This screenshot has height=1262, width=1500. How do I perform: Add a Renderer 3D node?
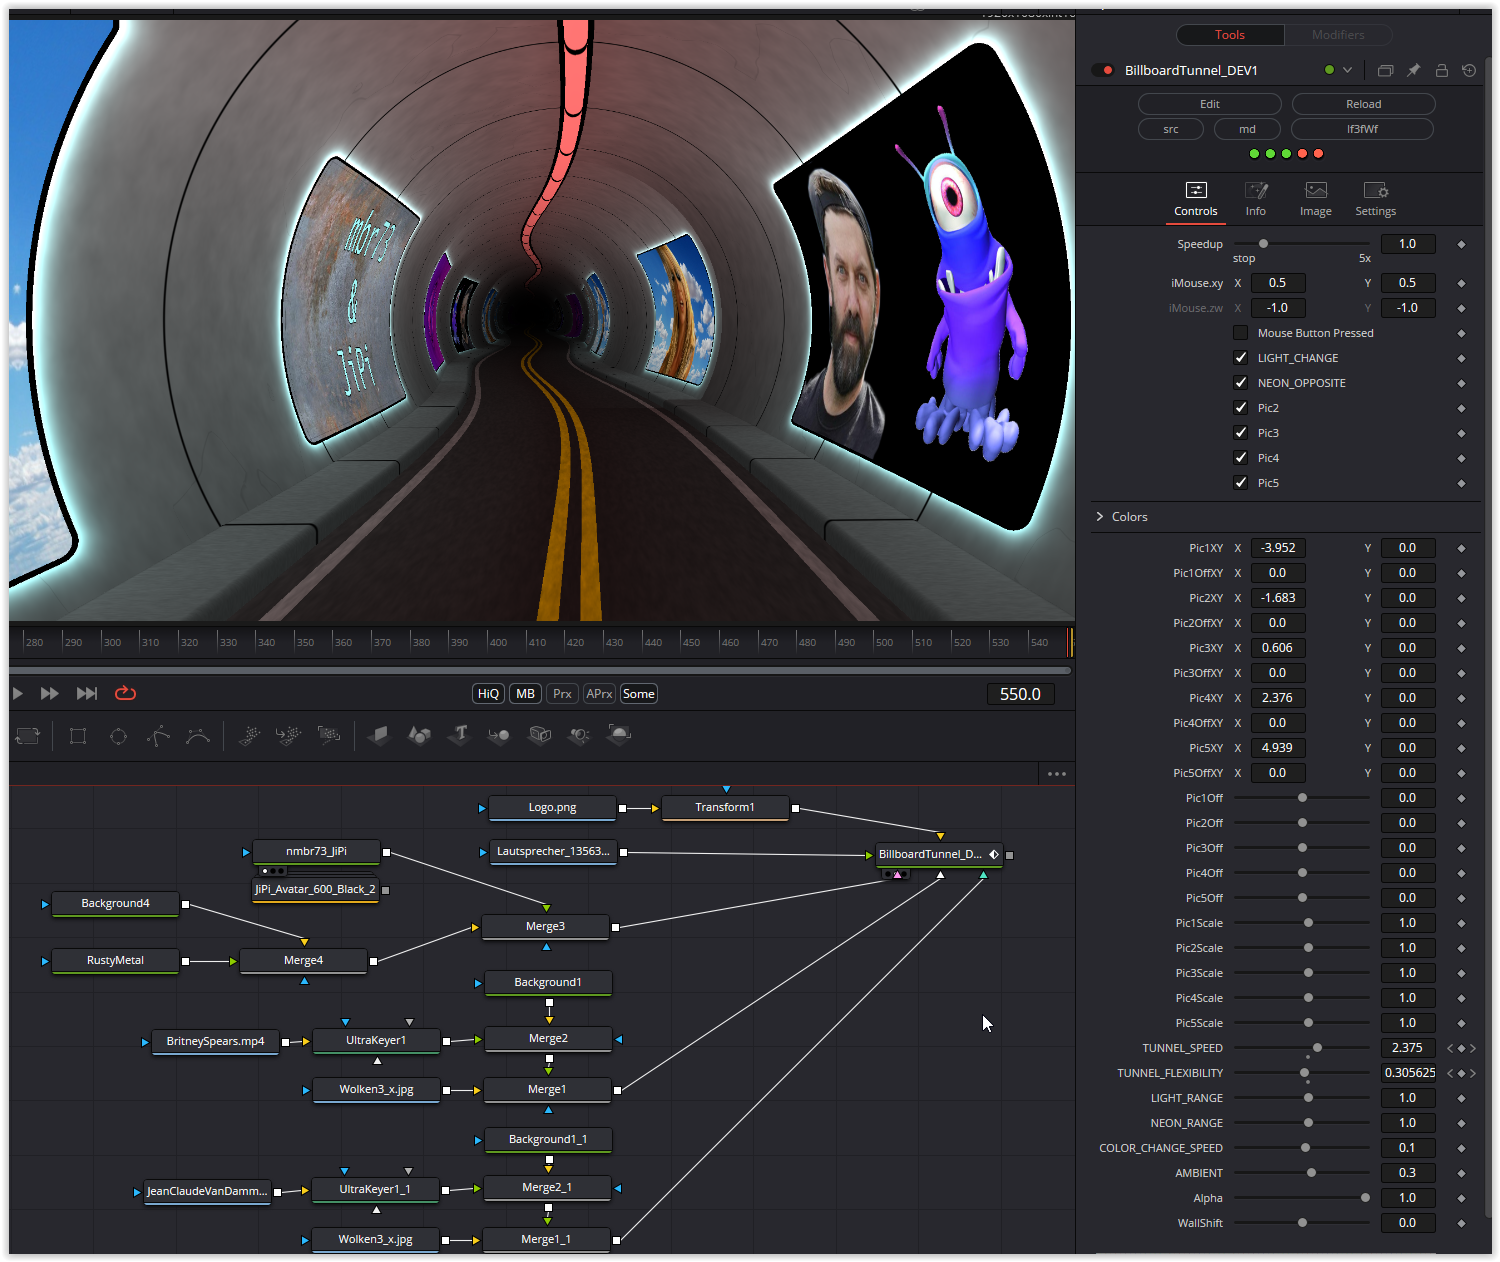(x=619, y=736)
